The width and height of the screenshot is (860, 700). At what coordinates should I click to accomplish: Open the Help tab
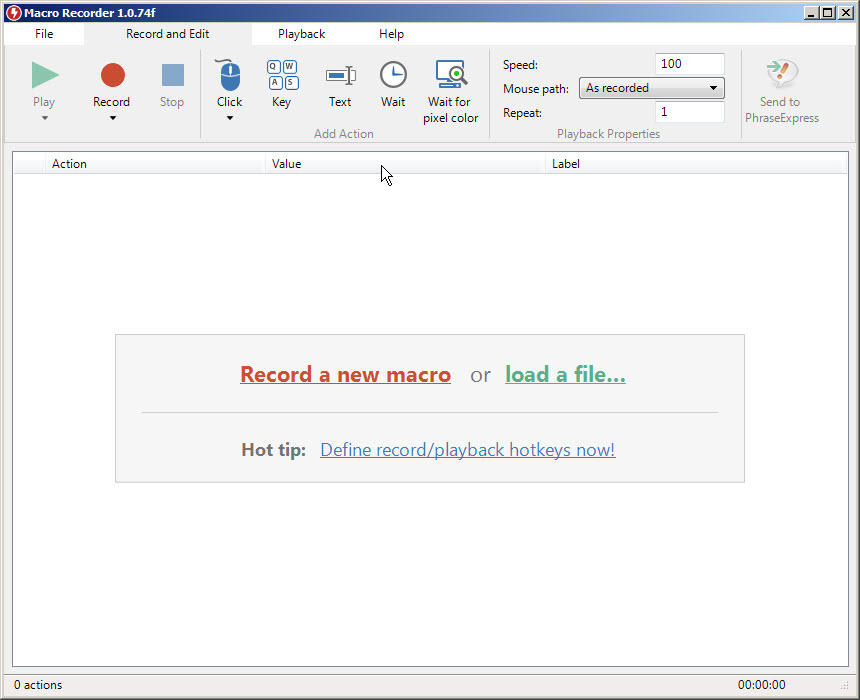391,33
